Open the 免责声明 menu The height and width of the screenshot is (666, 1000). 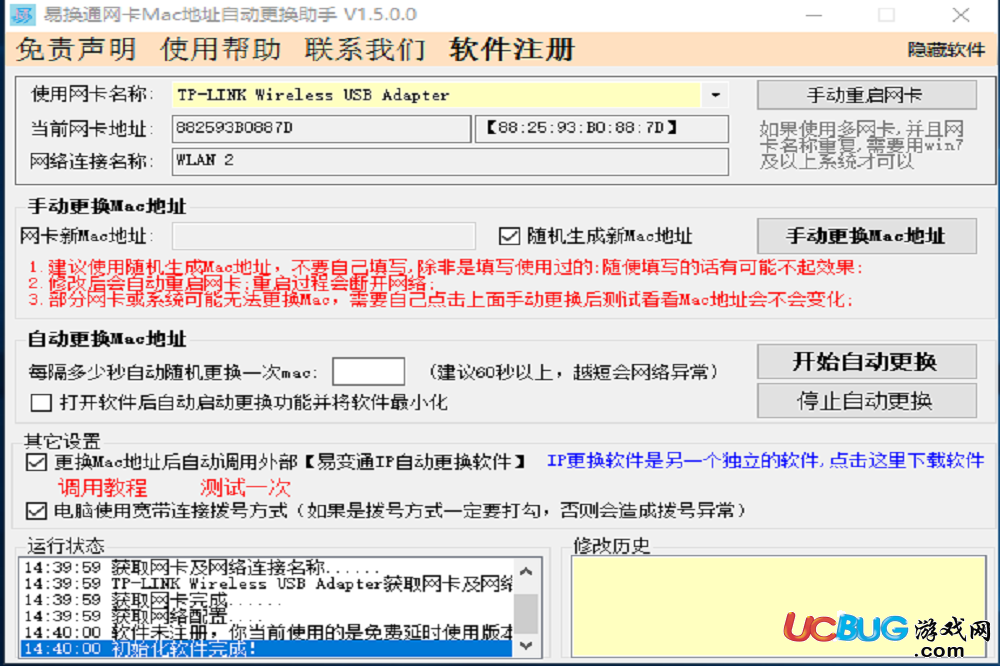[76, 49]
